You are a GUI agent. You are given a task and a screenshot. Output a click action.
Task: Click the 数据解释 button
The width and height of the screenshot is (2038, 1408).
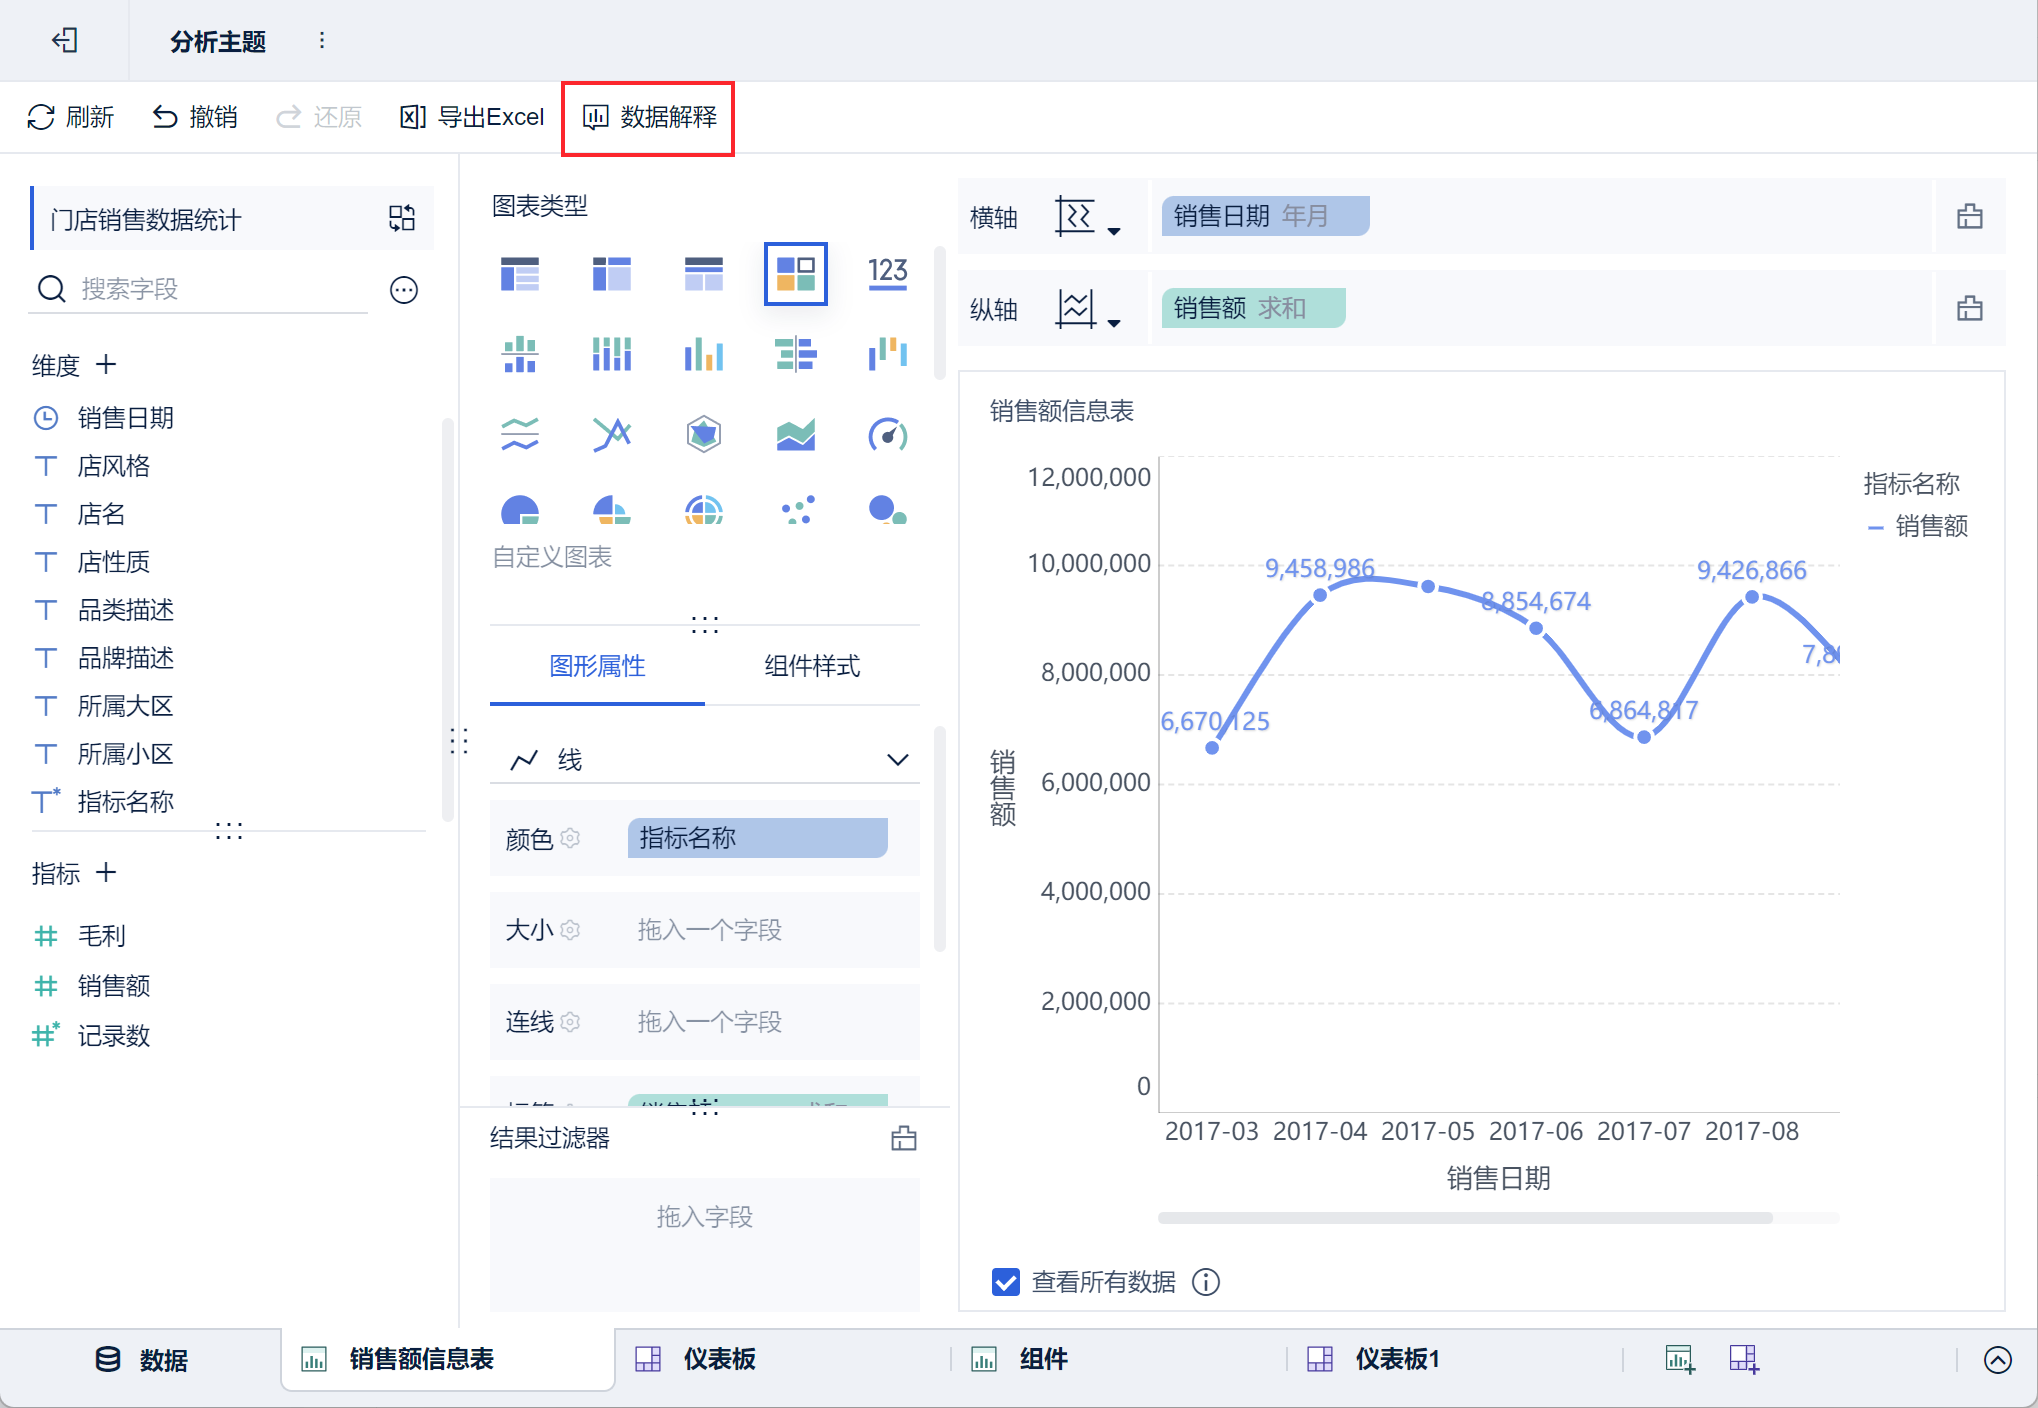(649, 118)
